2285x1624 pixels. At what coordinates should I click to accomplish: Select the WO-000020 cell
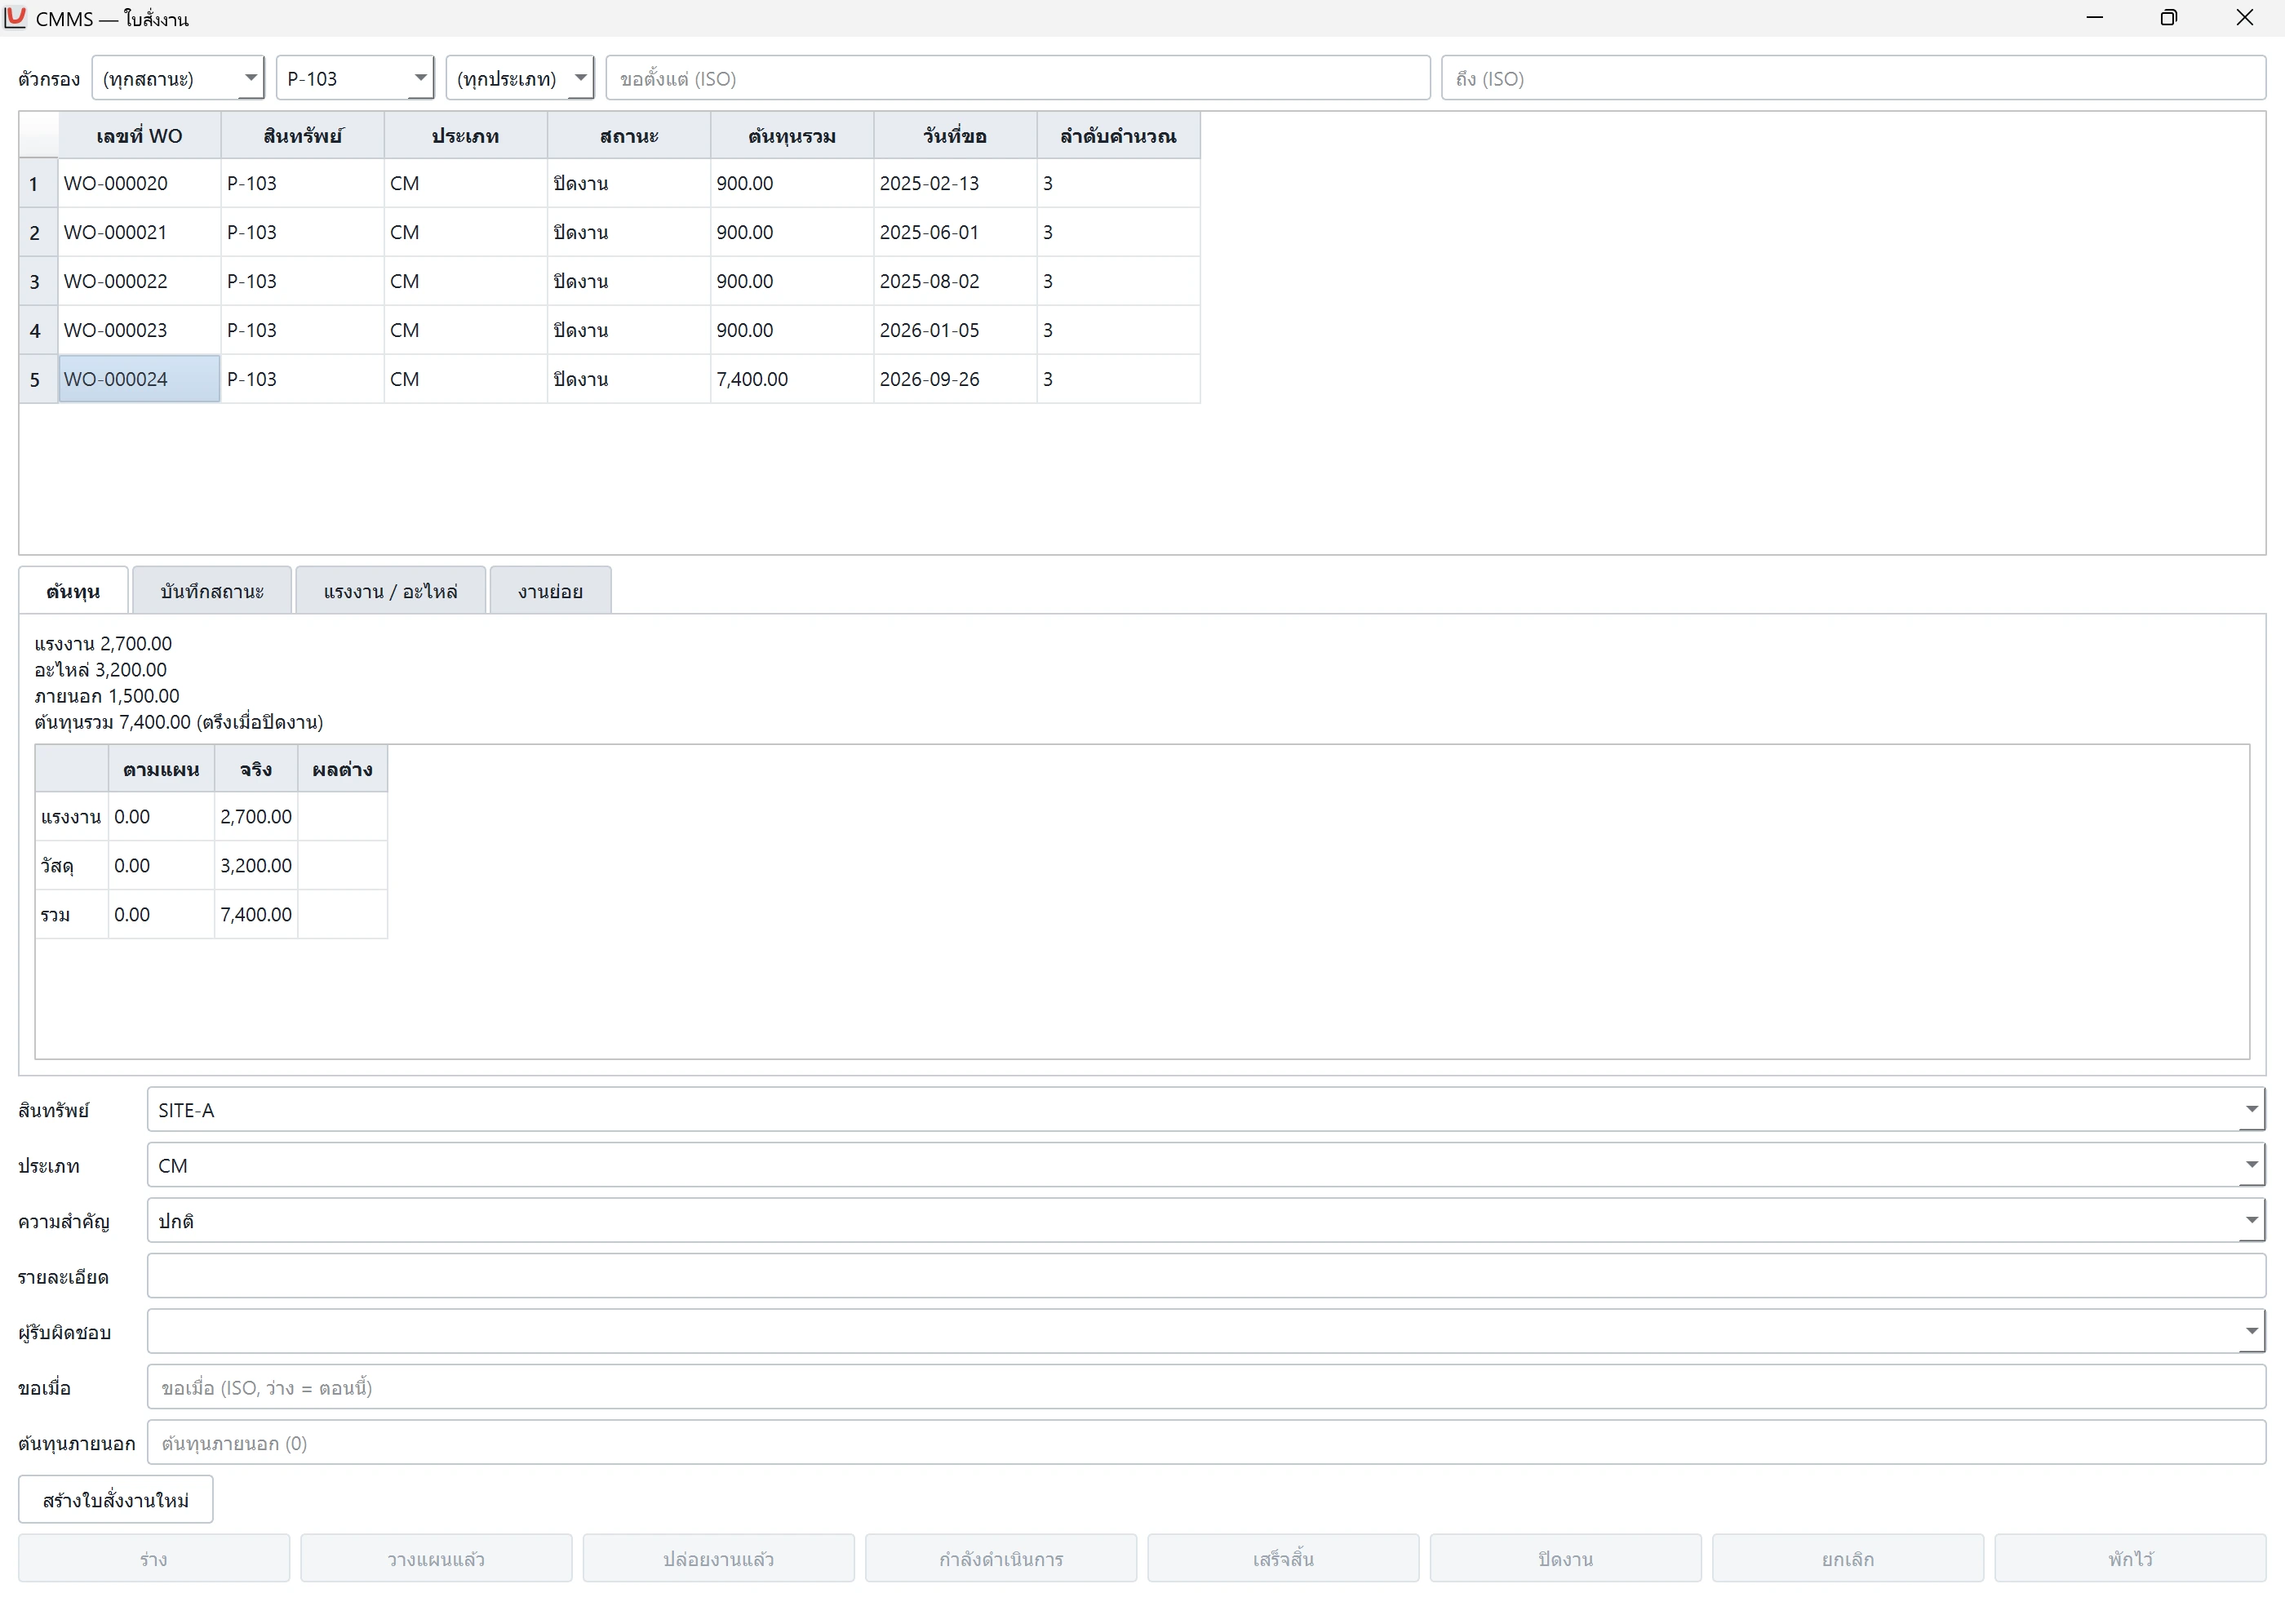tap(139, 183)
